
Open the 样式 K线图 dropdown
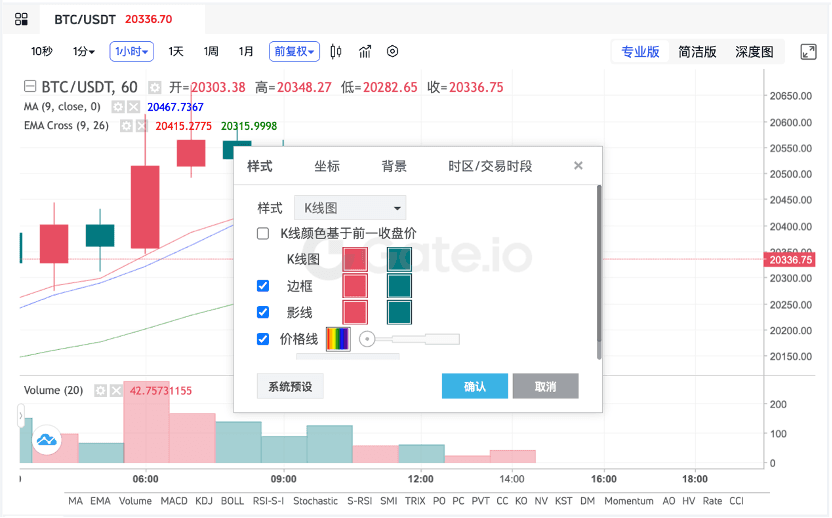pyautogui.click(x=350, y=208)
